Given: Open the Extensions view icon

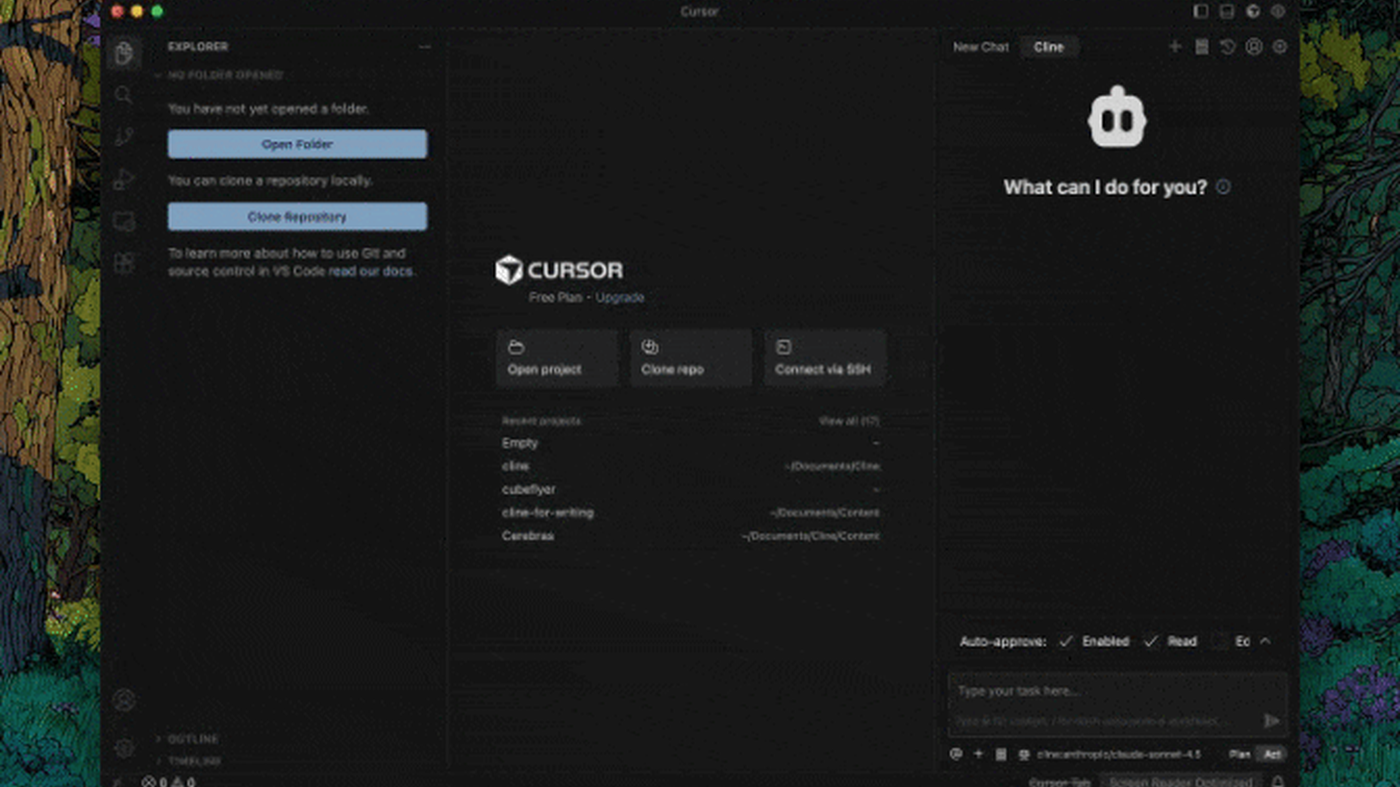Looking at the screenshot, I should [x=124, y=264].
